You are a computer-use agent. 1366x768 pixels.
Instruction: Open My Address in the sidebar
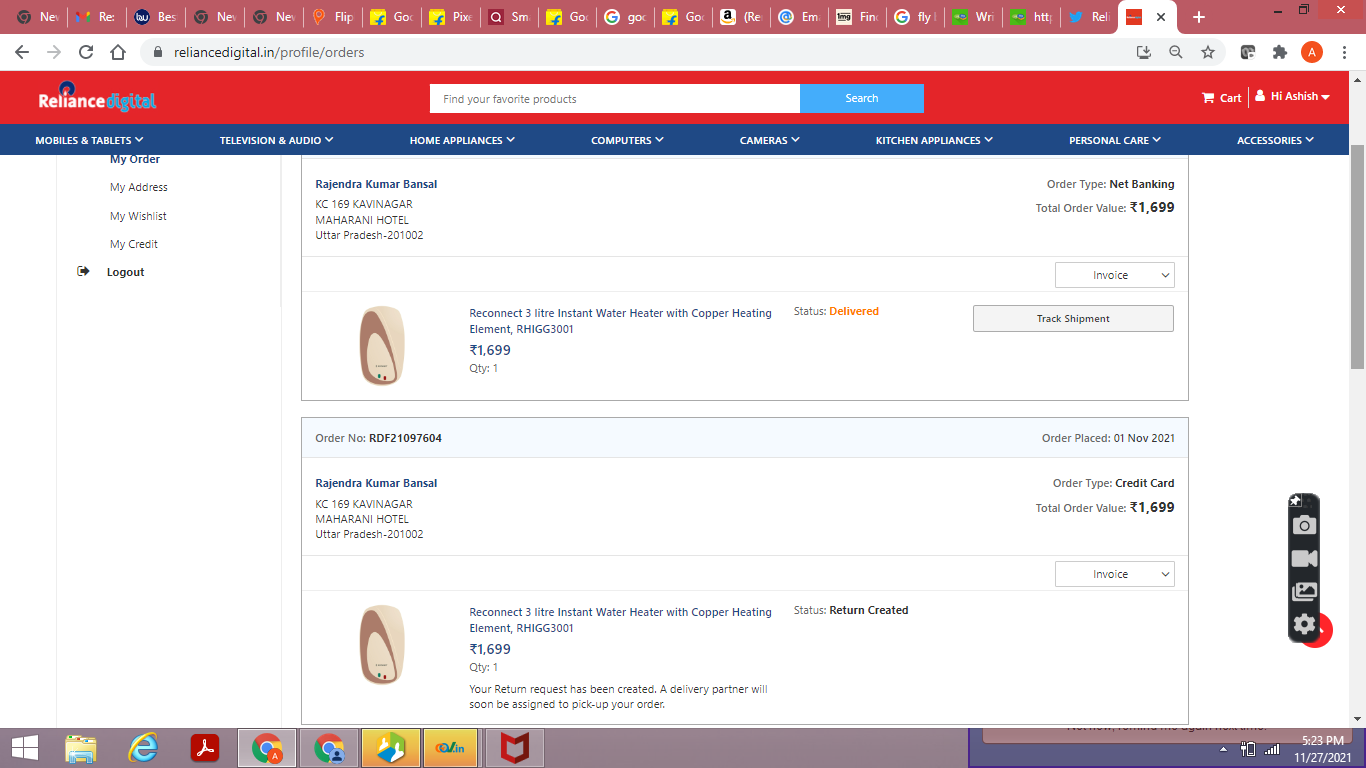tap(139, 187)
